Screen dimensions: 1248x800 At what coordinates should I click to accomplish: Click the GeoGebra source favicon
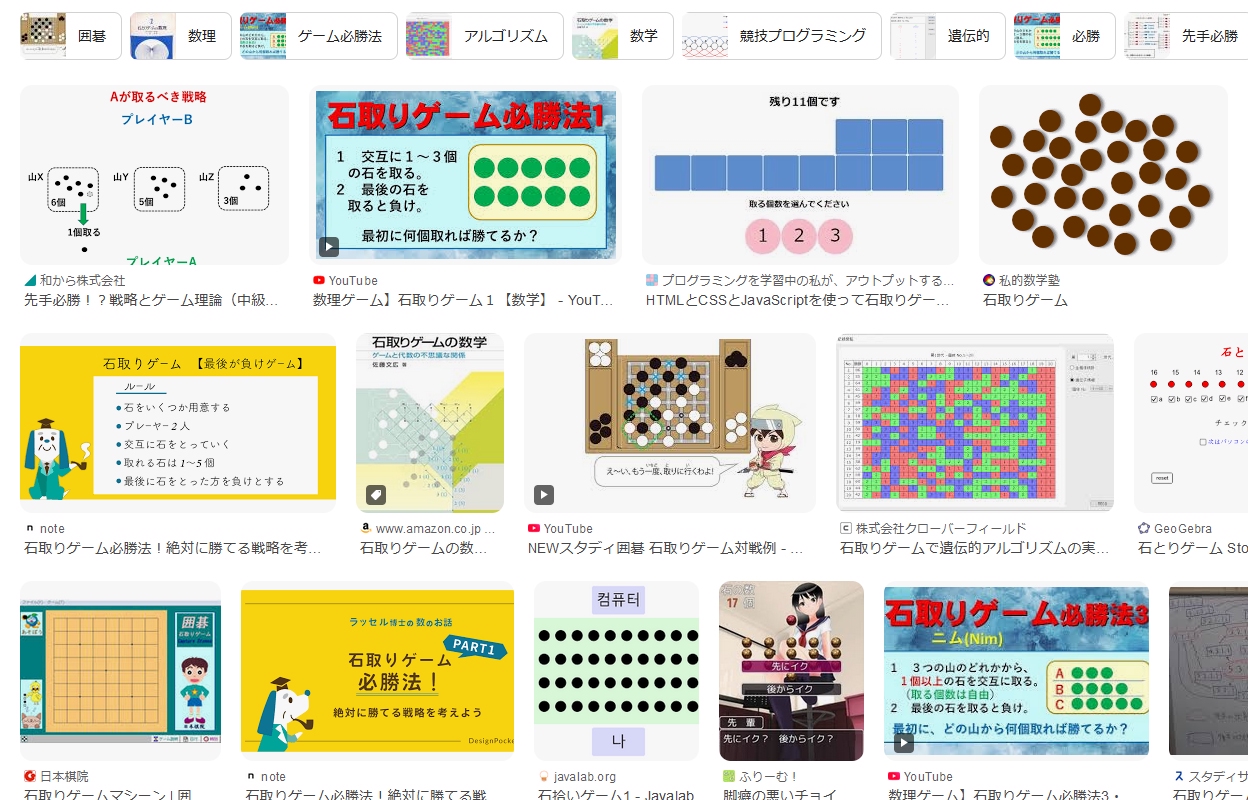click(1144, 528)
